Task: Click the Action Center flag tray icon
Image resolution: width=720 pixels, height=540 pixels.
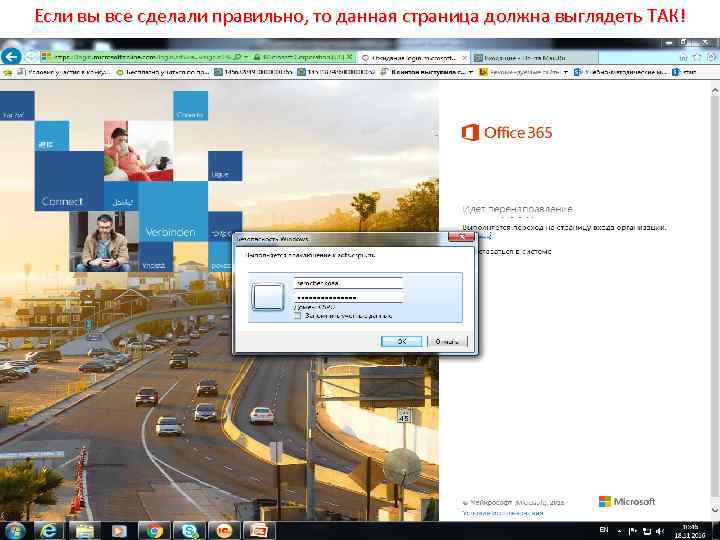Action: [633, 531]
